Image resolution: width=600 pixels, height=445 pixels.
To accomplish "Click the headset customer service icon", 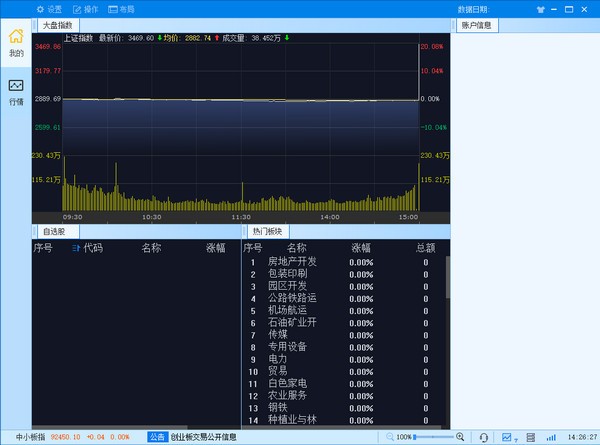I will pyautogui.click(x=485, y=437).
